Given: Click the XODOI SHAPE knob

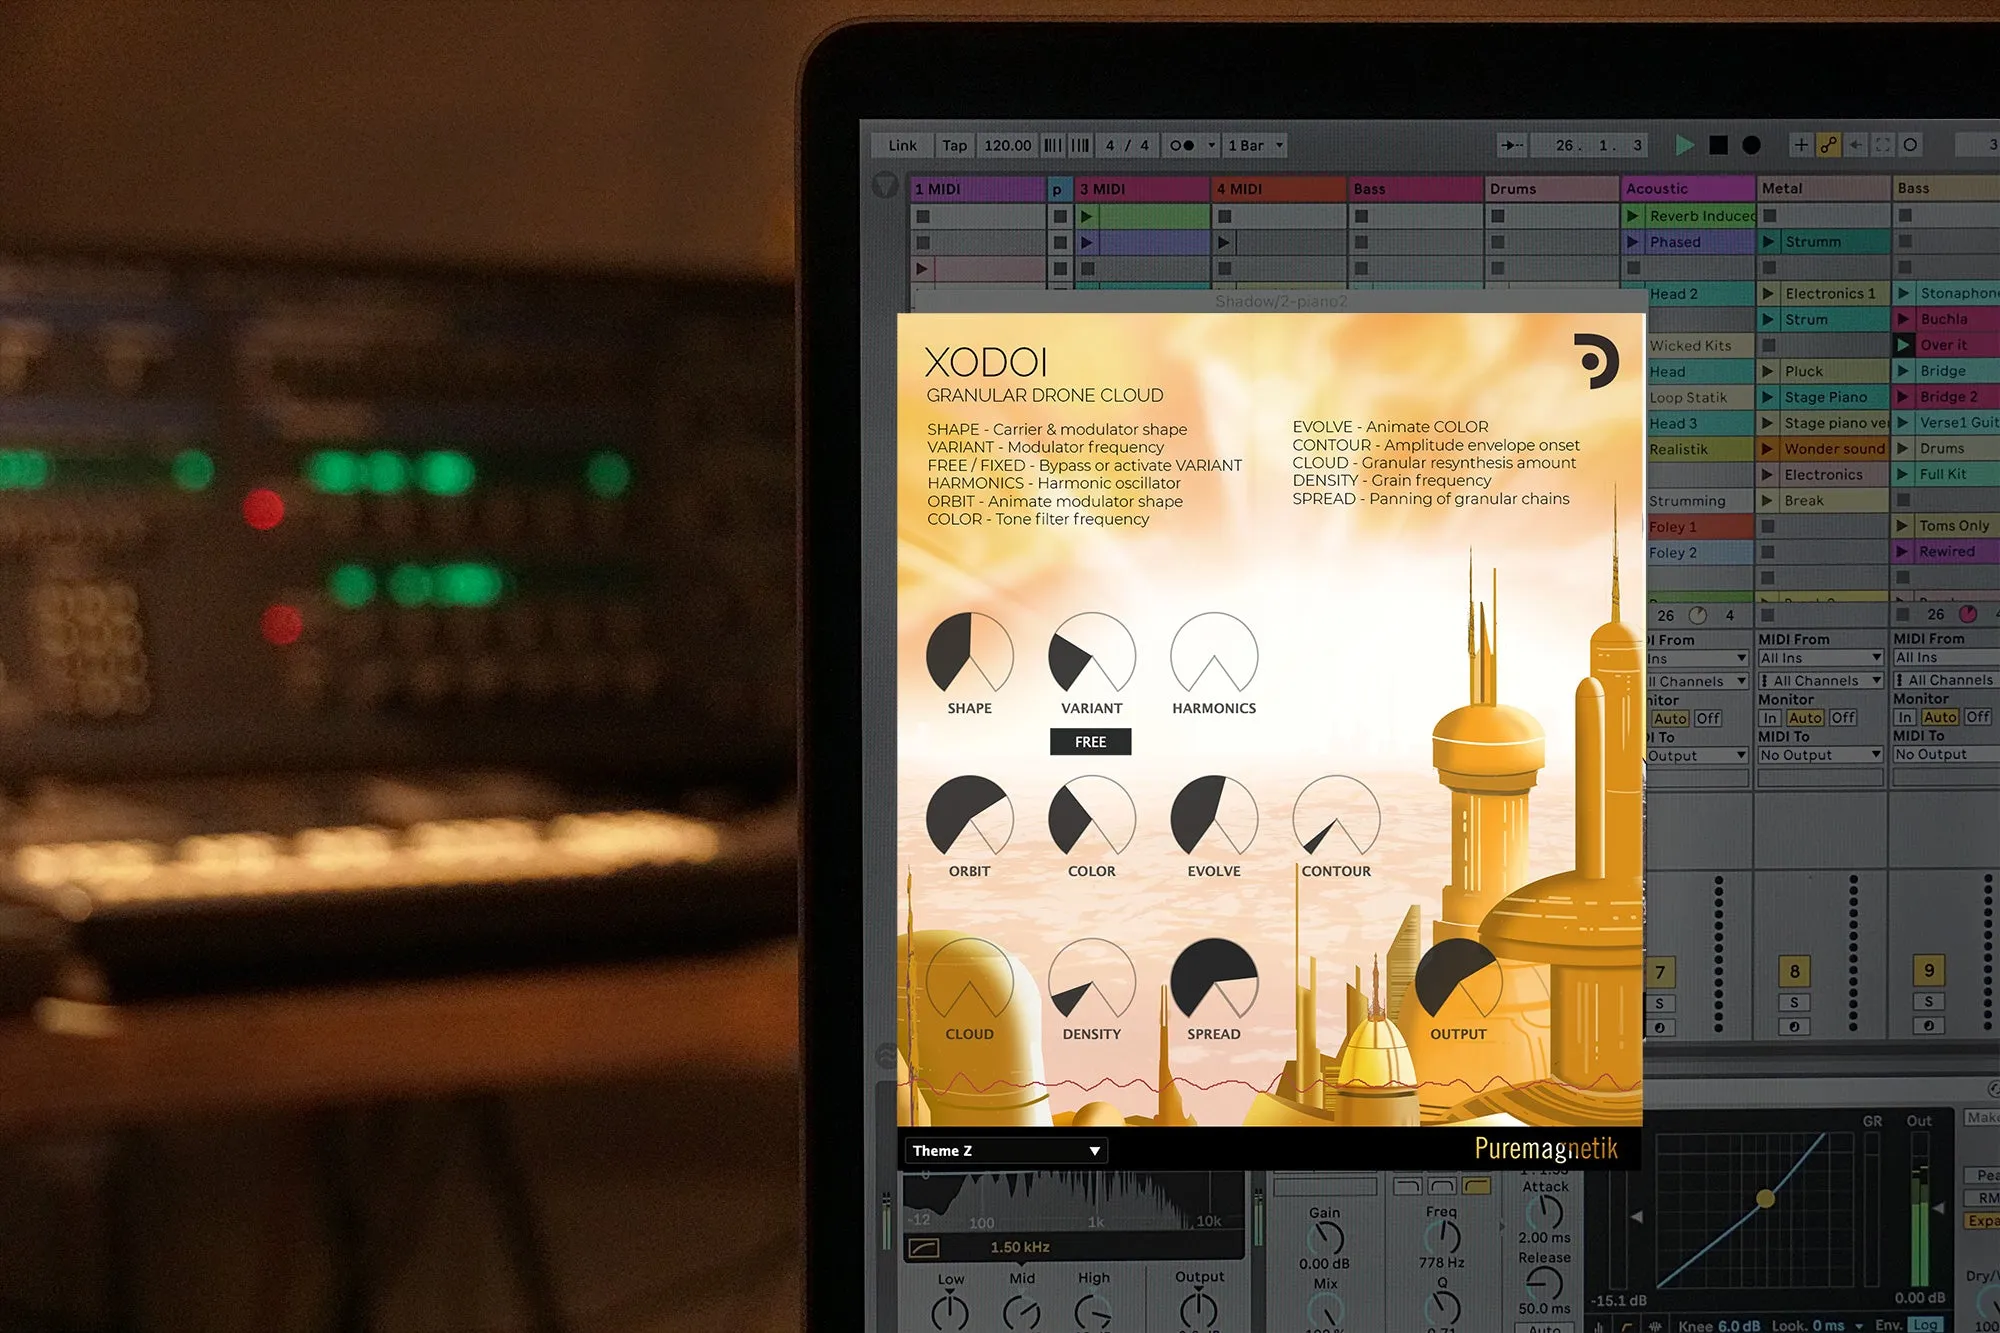Looking at the screenshot, I should [969, 655].
